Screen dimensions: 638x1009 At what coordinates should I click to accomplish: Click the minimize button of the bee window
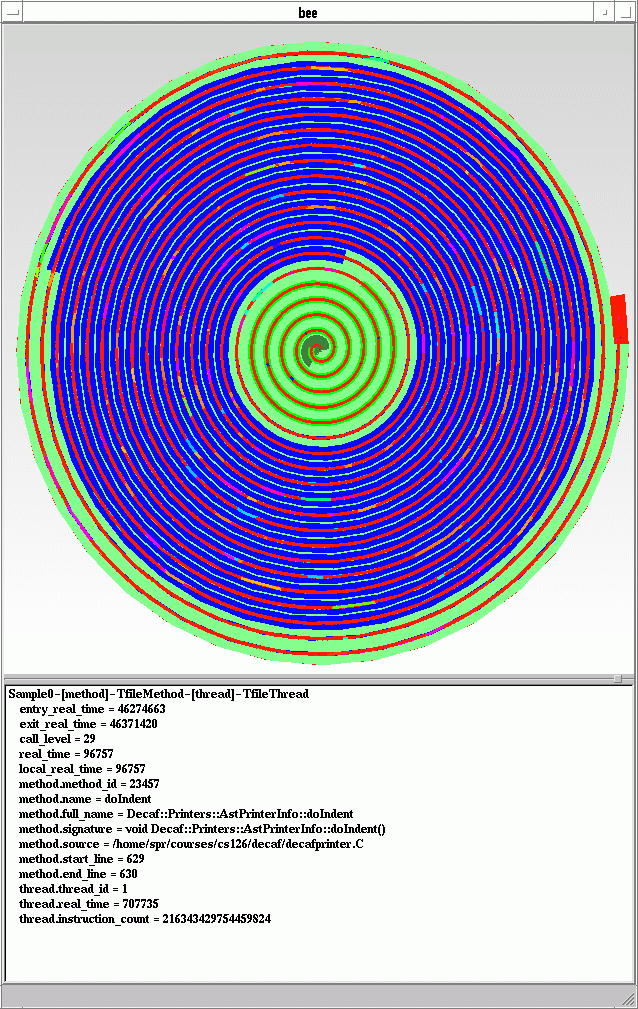[x=604, y=12]
